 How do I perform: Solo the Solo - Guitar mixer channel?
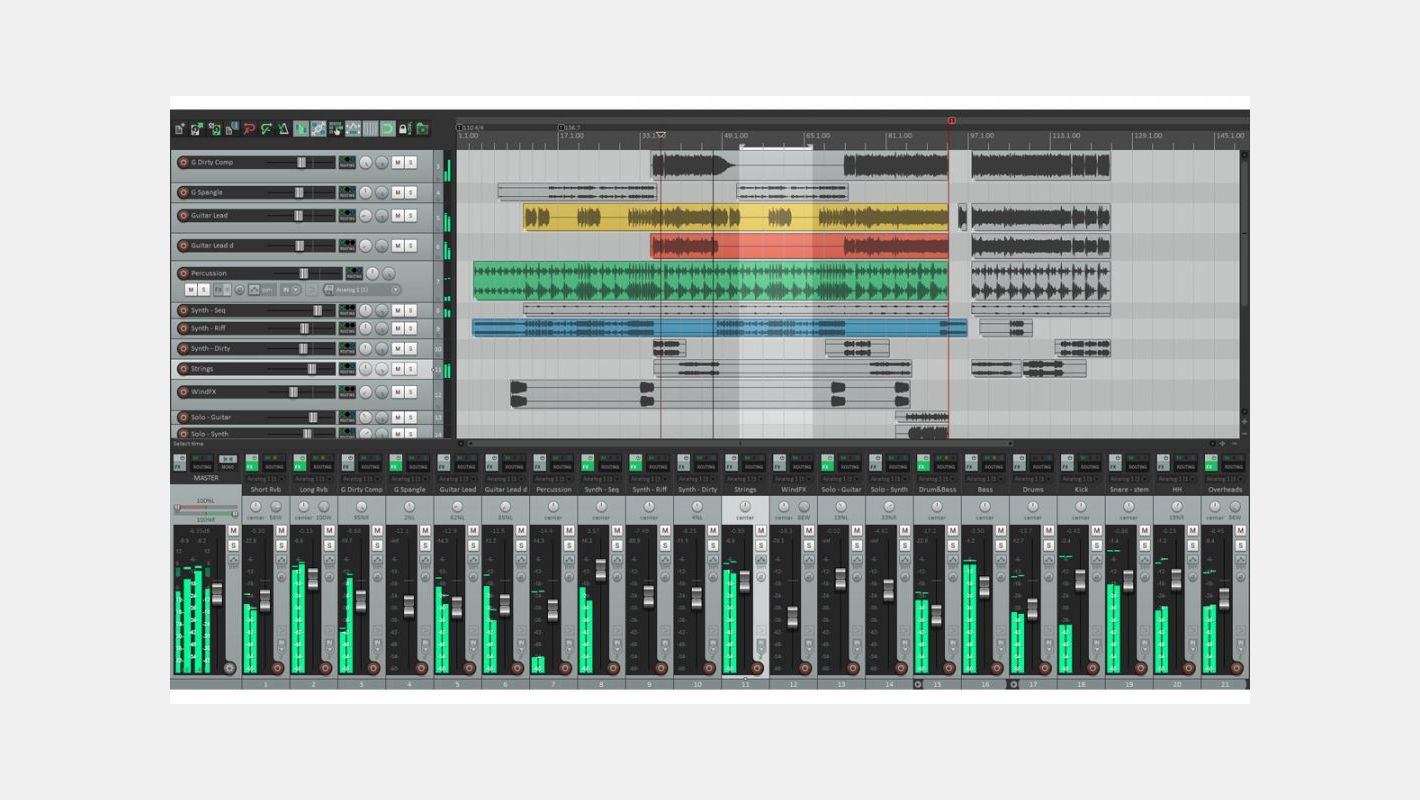[857, 545]
